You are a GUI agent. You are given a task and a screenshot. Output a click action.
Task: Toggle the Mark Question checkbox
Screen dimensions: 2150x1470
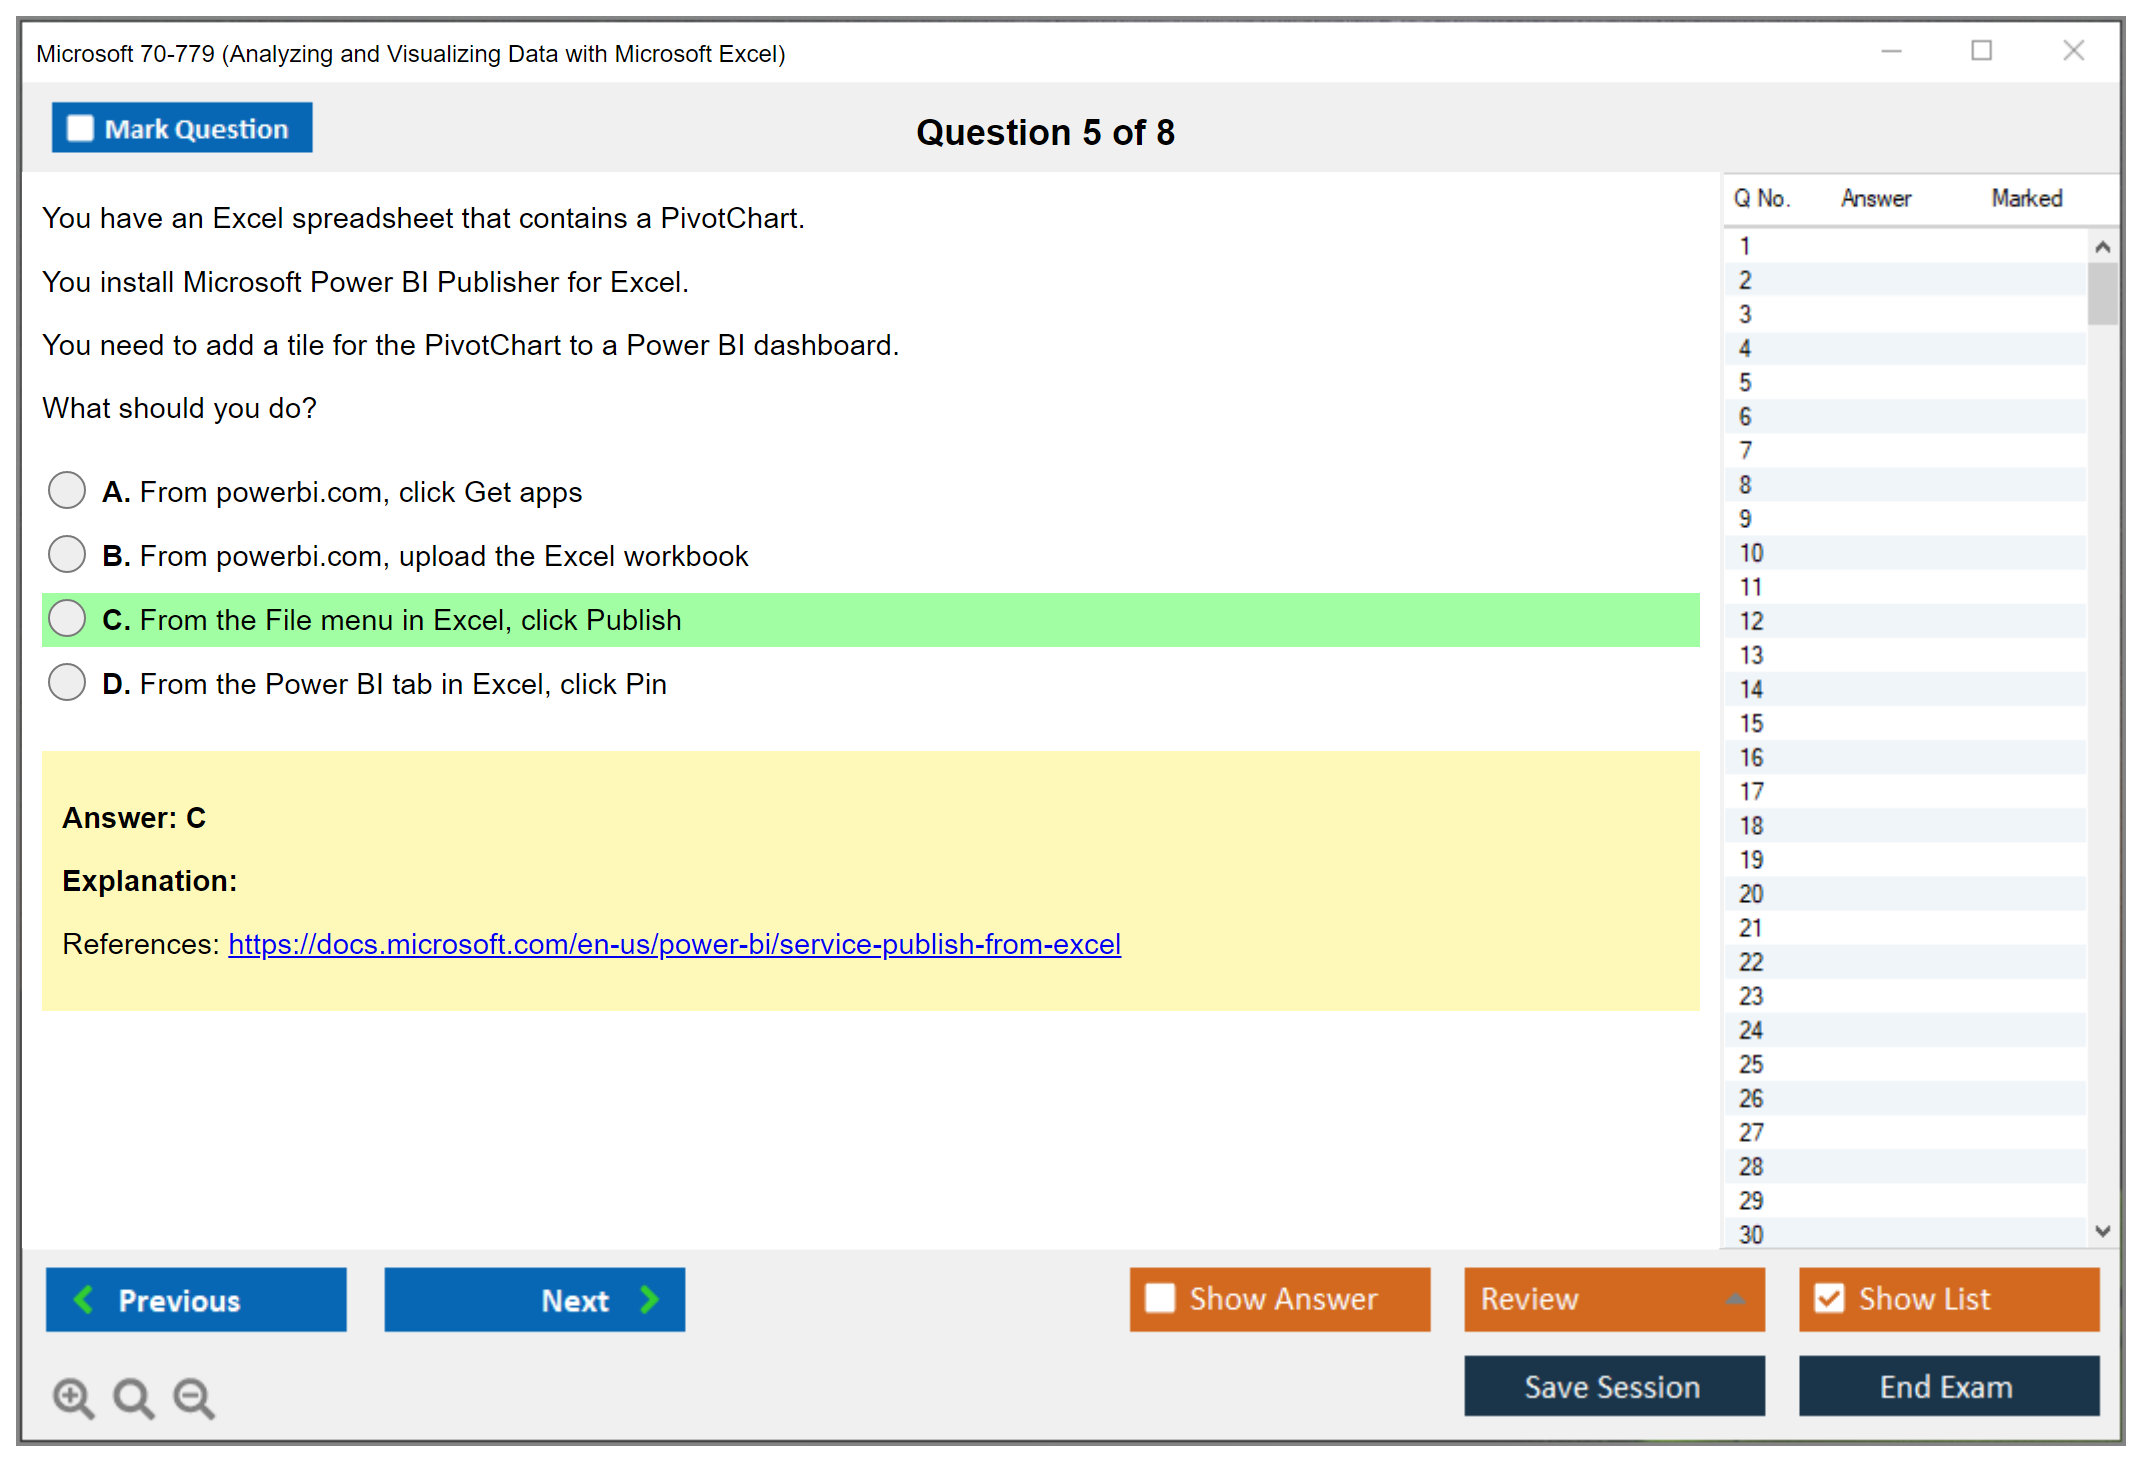point(80,129)
